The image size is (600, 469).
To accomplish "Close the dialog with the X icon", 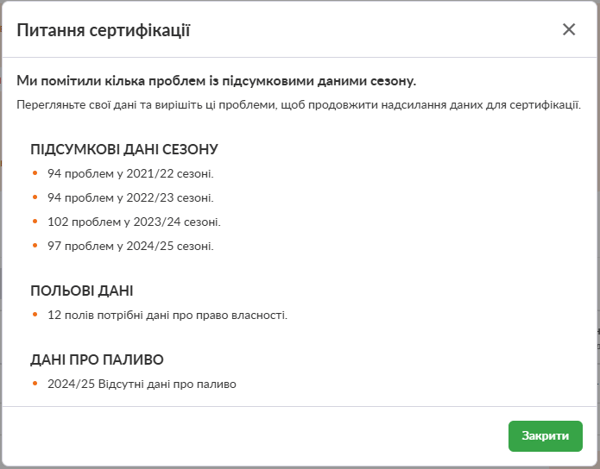I will click(569, 29).
